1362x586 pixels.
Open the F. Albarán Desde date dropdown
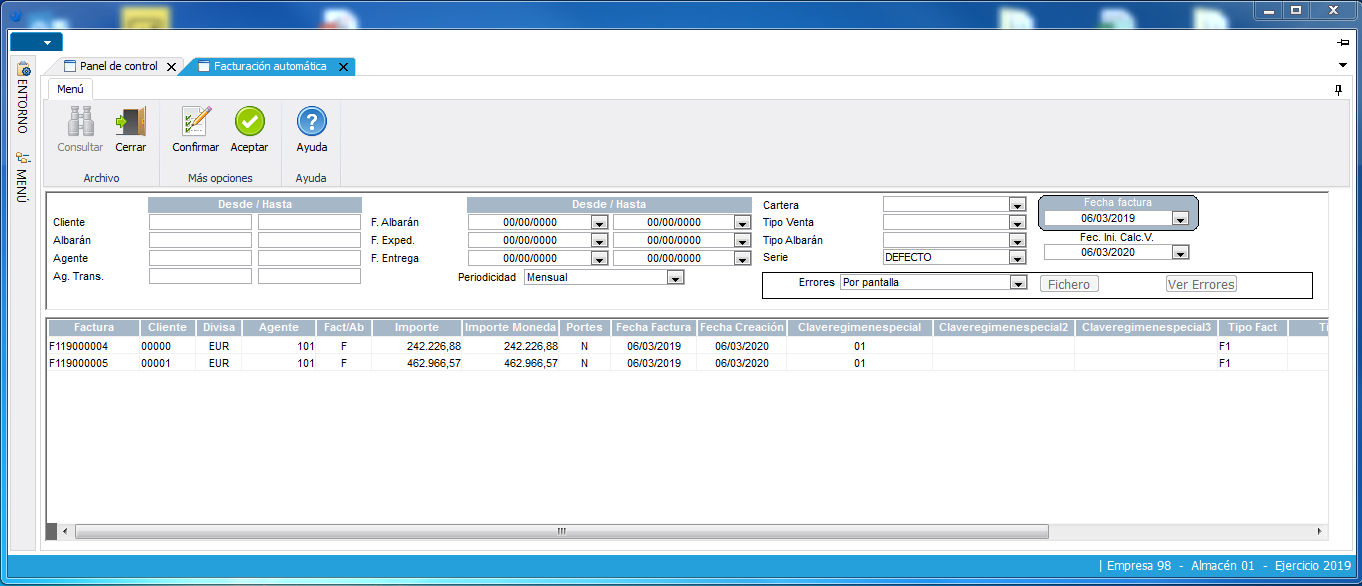tap(599, 223)
